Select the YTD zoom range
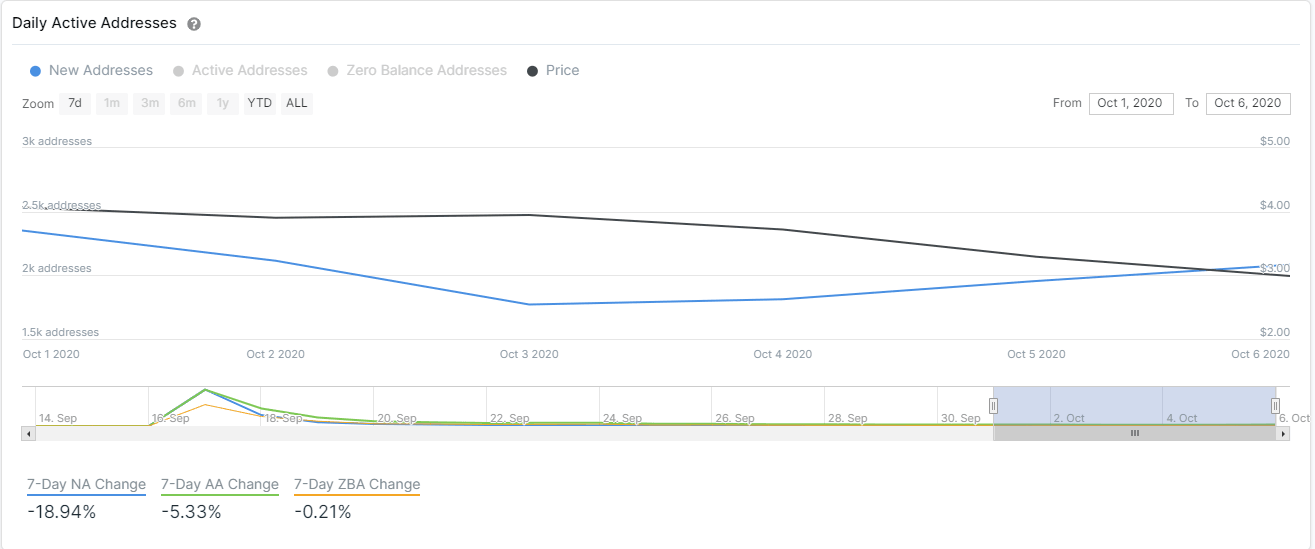Image resolution: width=1315 pixels, height=549 pixels. coord(260,103)
